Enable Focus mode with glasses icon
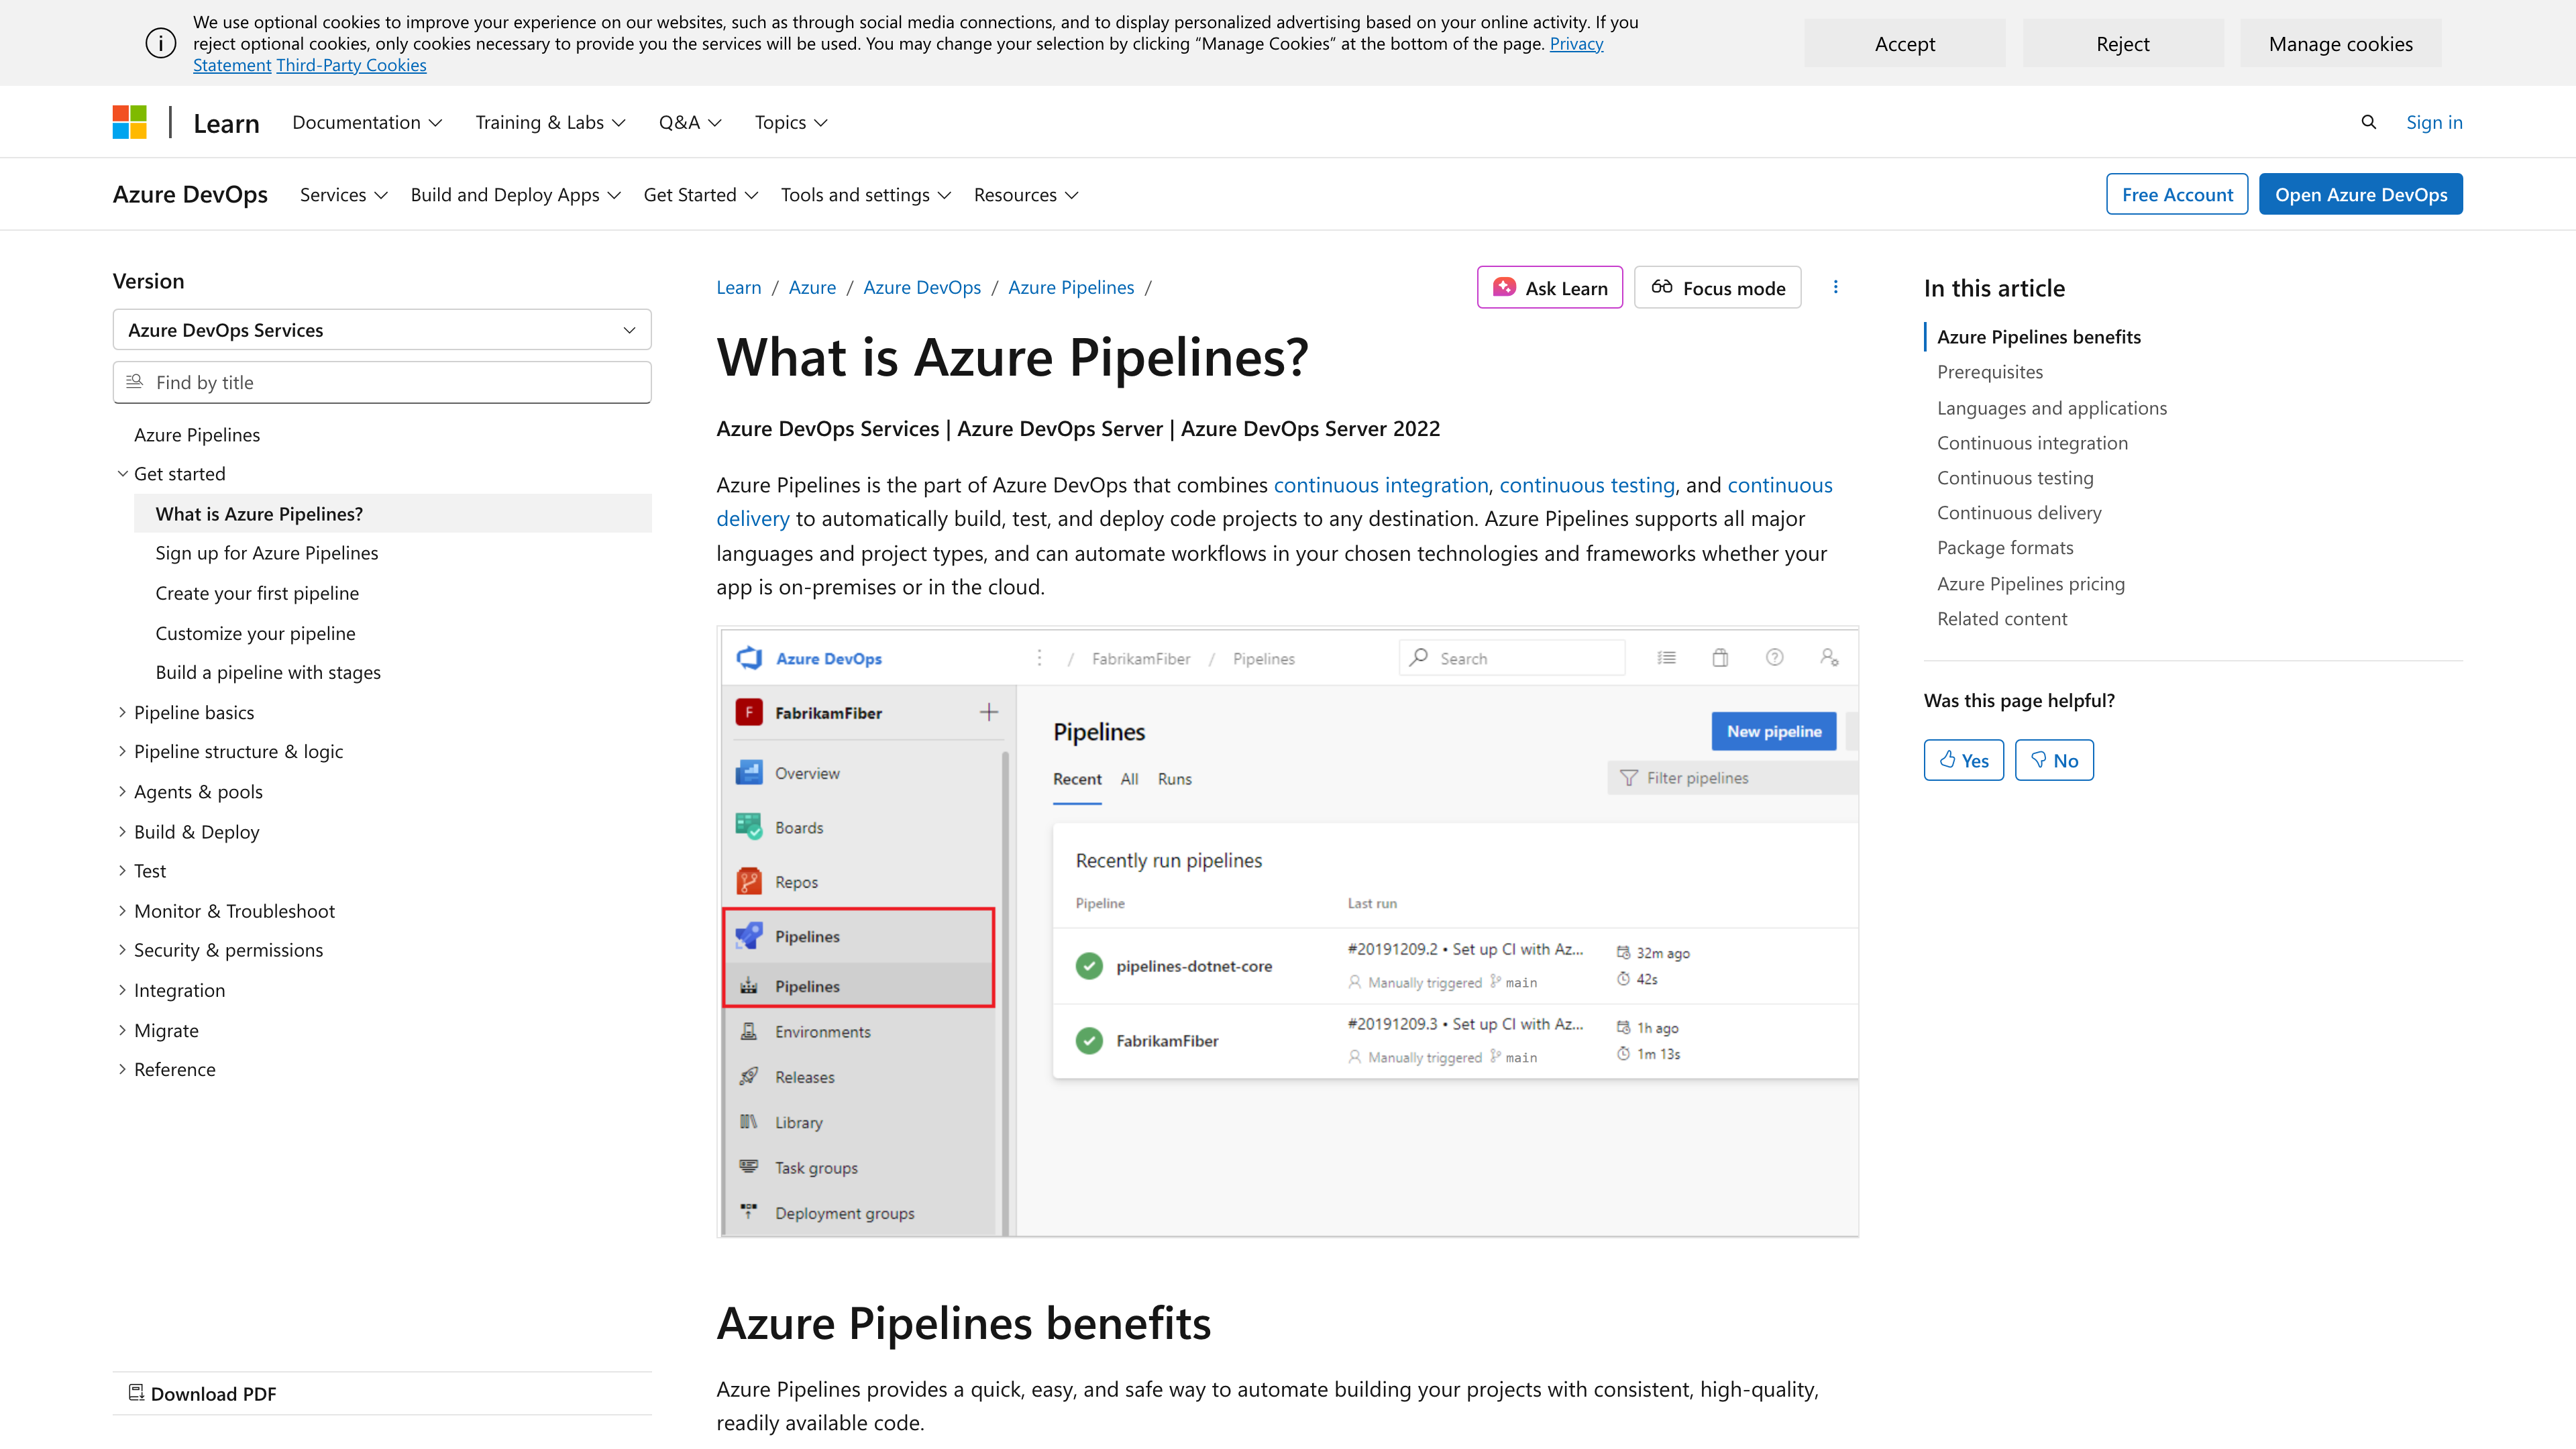 pyautogui.click(x=1717, y=288)
